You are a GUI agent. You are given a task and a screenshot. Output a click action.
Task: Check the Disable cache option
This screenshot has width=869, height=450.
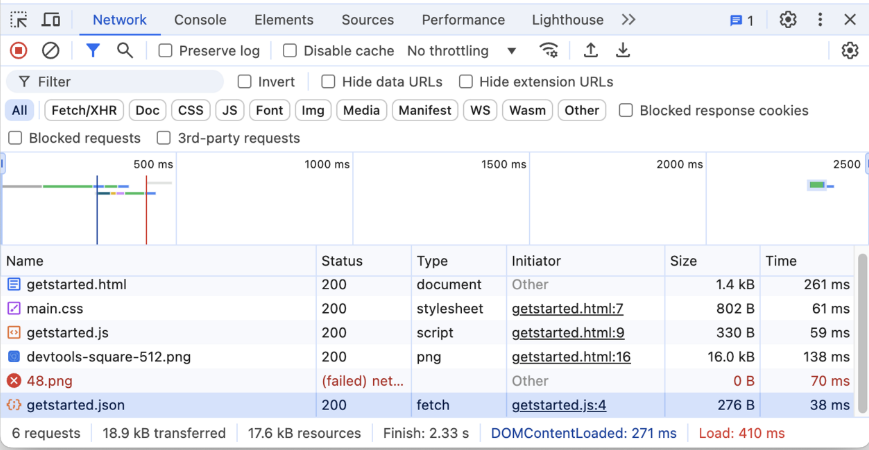(290, 51)
